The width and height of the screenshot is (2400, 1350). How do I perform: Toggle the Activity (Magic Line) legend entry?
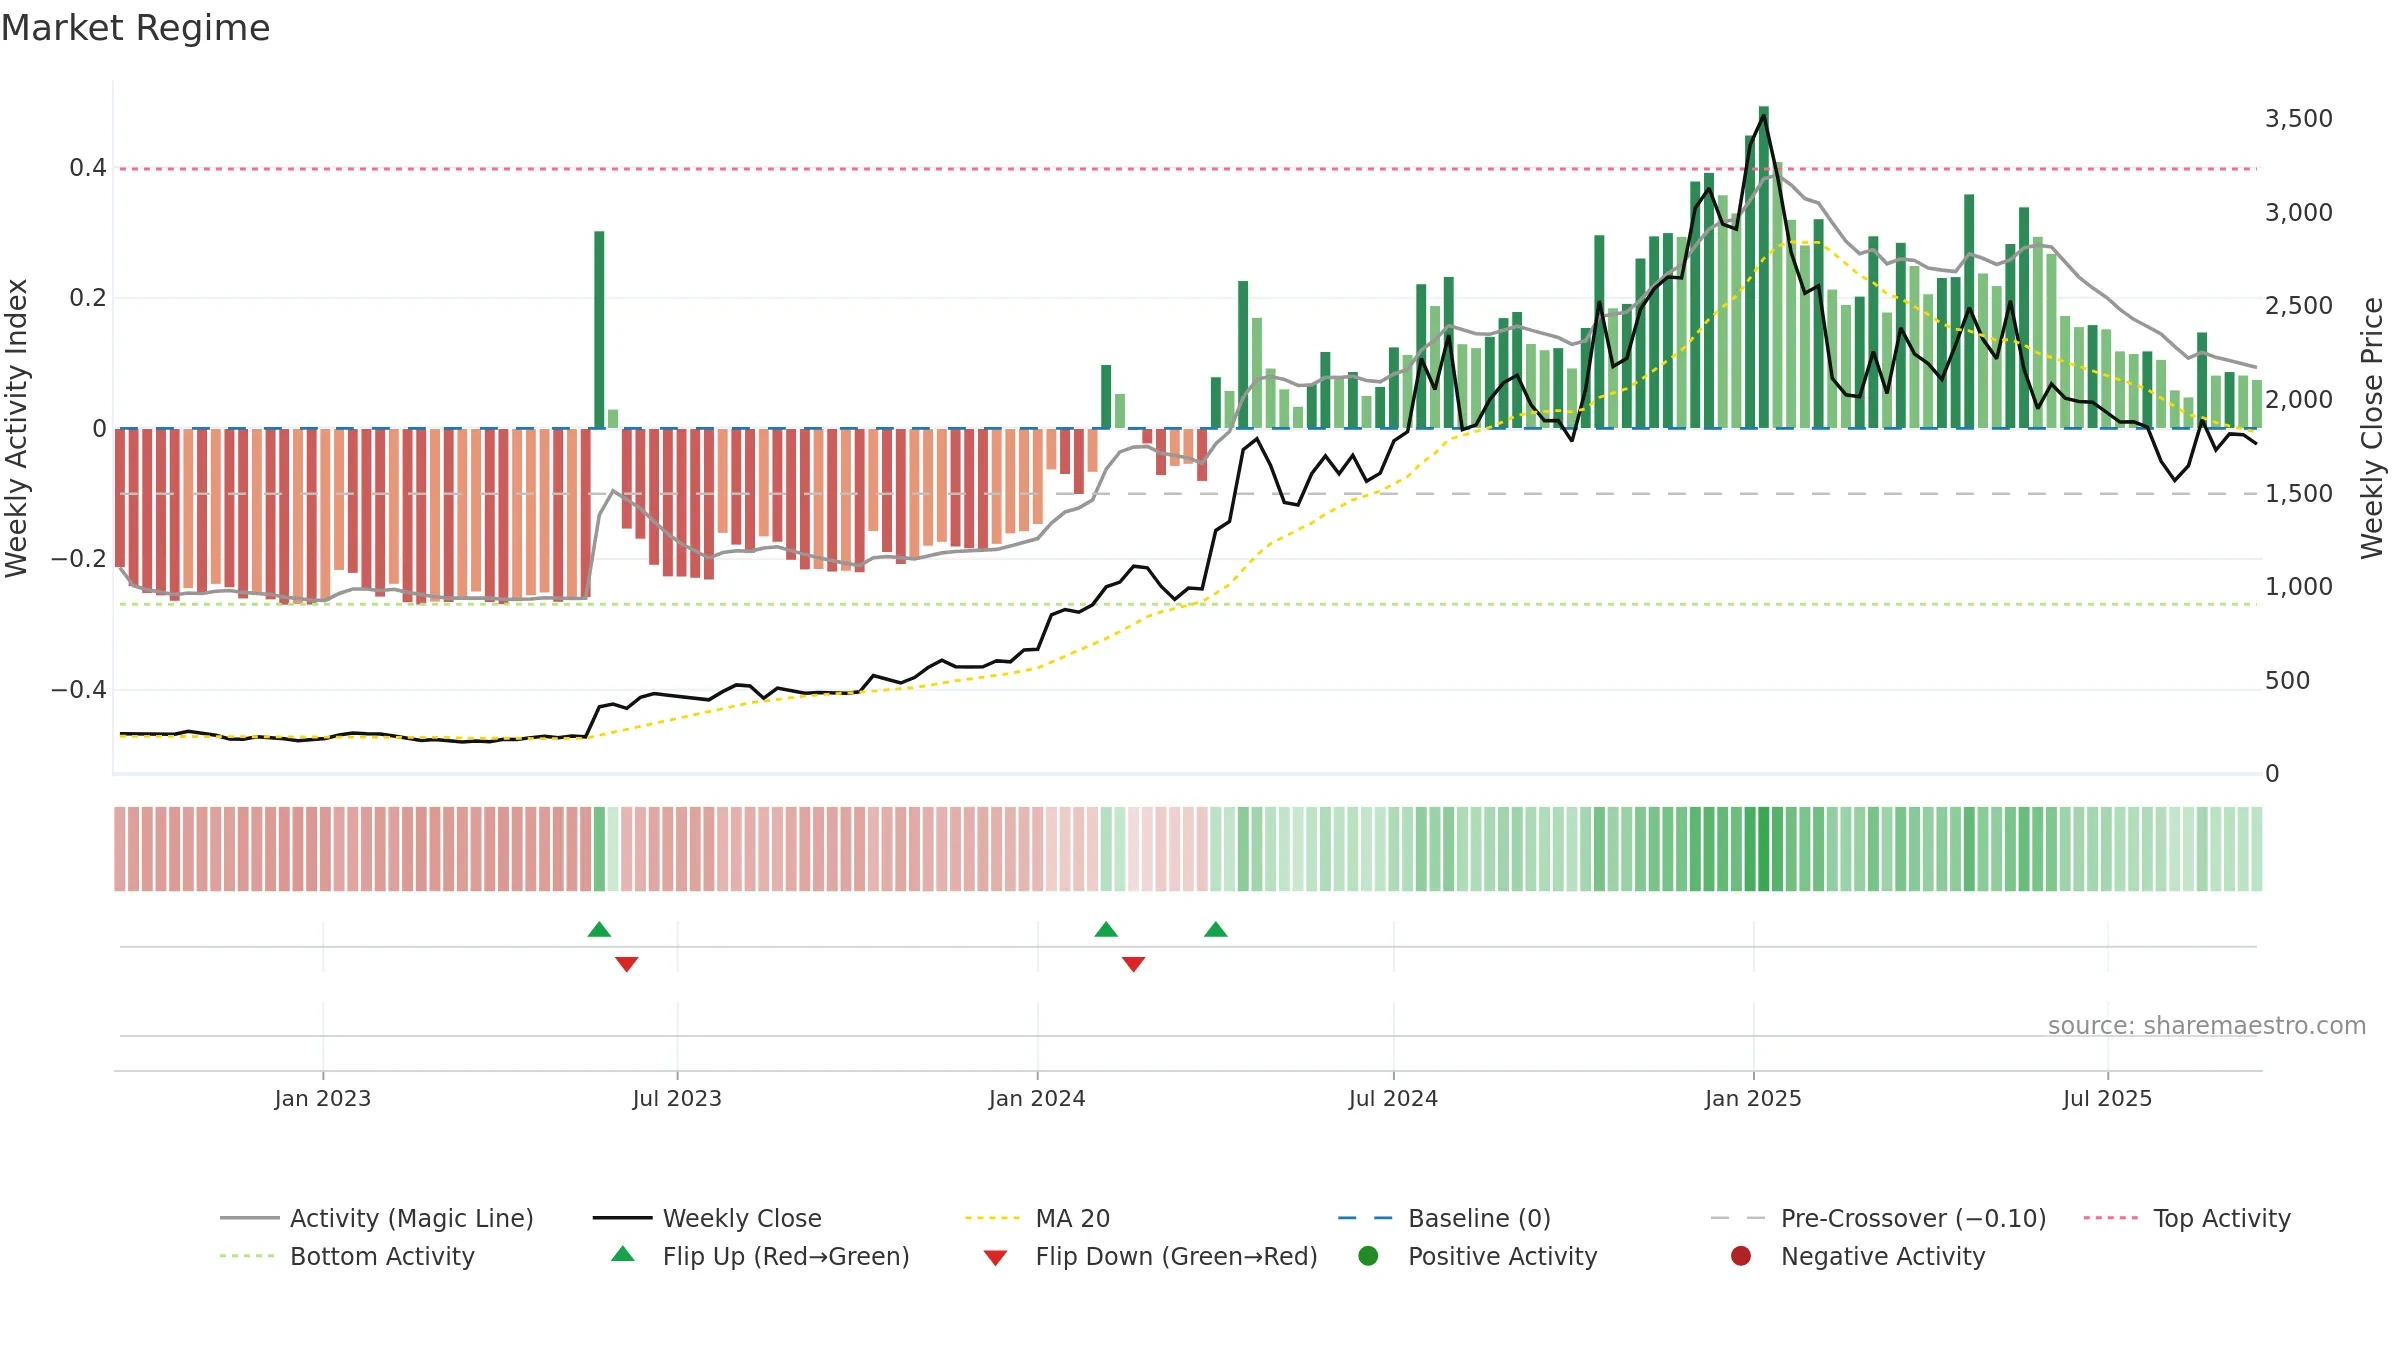pyautogui.click(x=377, y=1218)
